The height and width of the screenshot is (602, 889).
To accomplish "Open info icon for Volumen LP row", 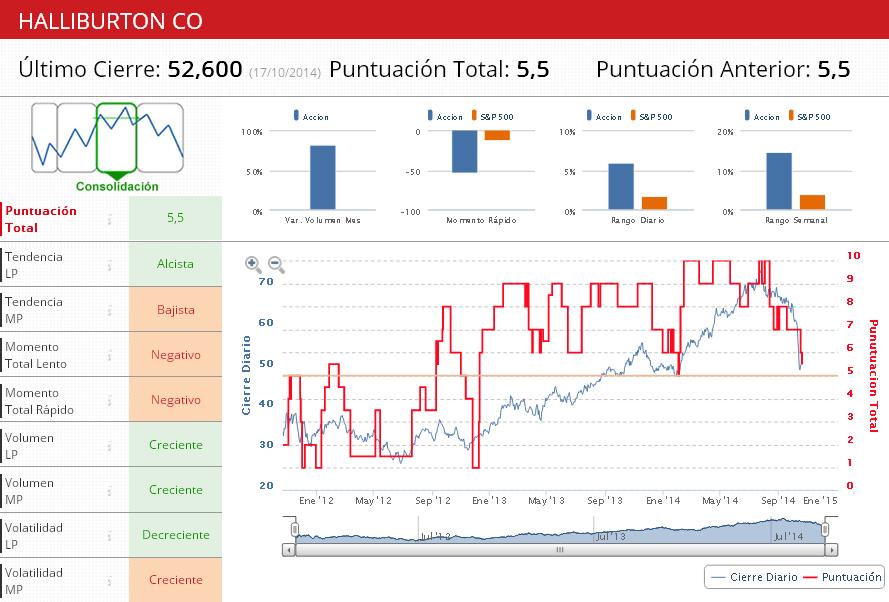I will pyautogui.click(x=109, y=446).
